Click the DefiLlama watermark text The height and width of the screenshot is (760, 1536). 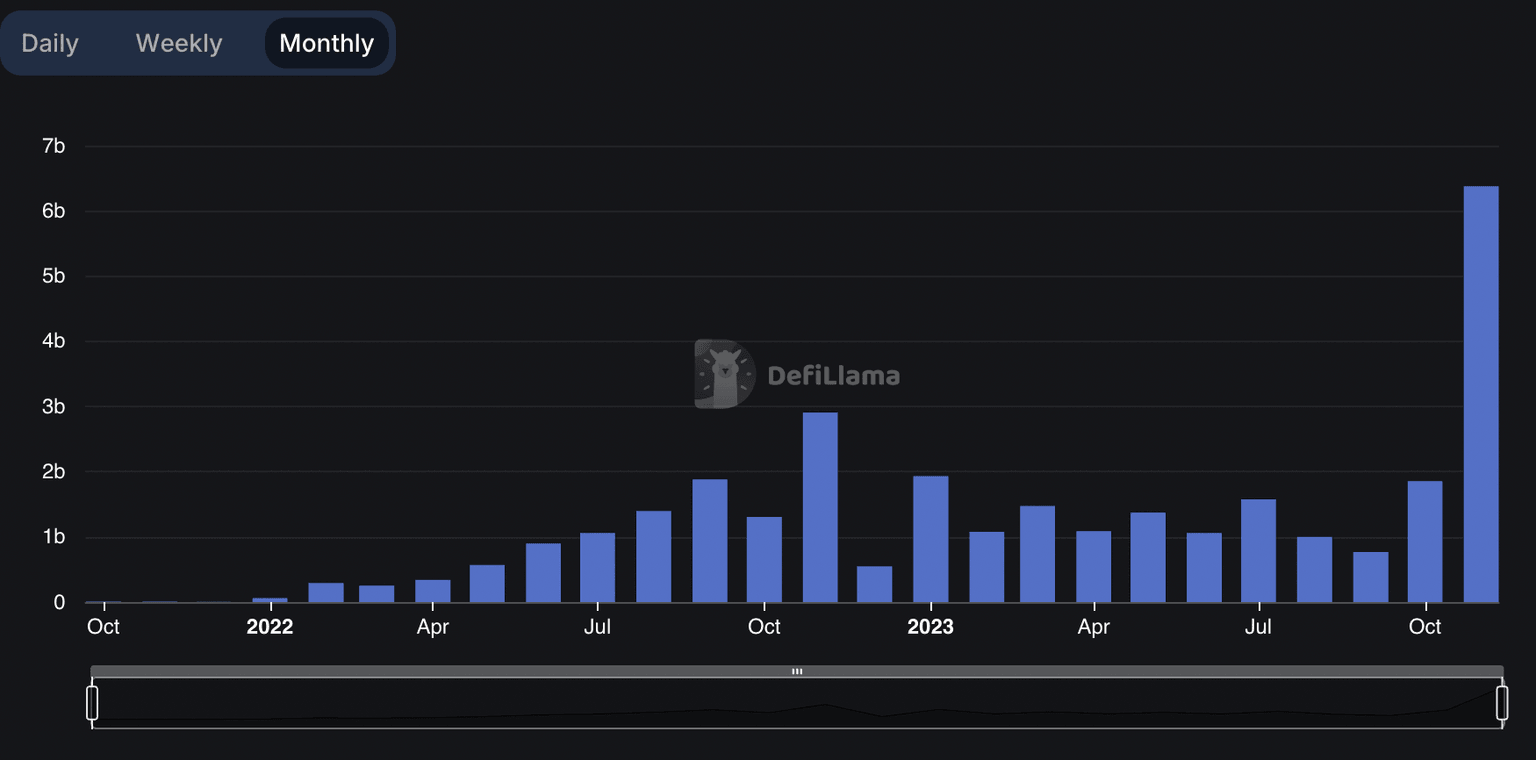click(833, 376)
